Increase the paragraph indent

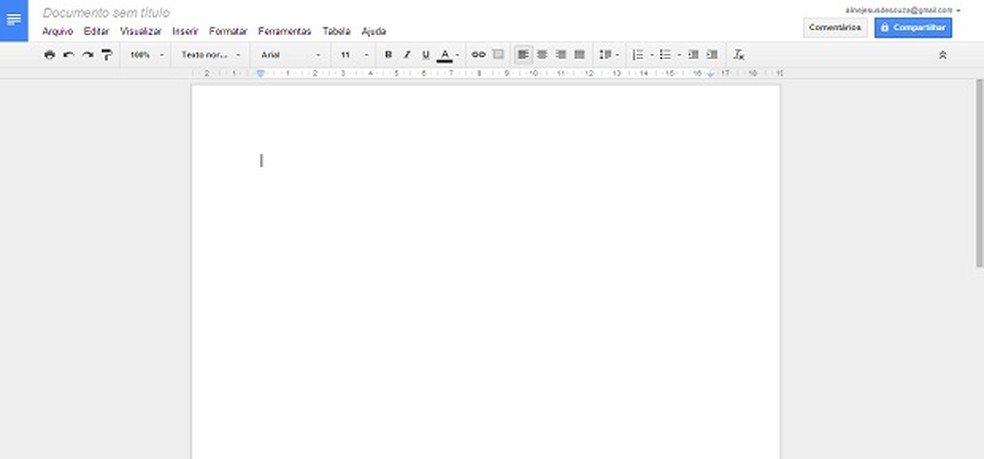pyautogui.click(x=712, y=55)
